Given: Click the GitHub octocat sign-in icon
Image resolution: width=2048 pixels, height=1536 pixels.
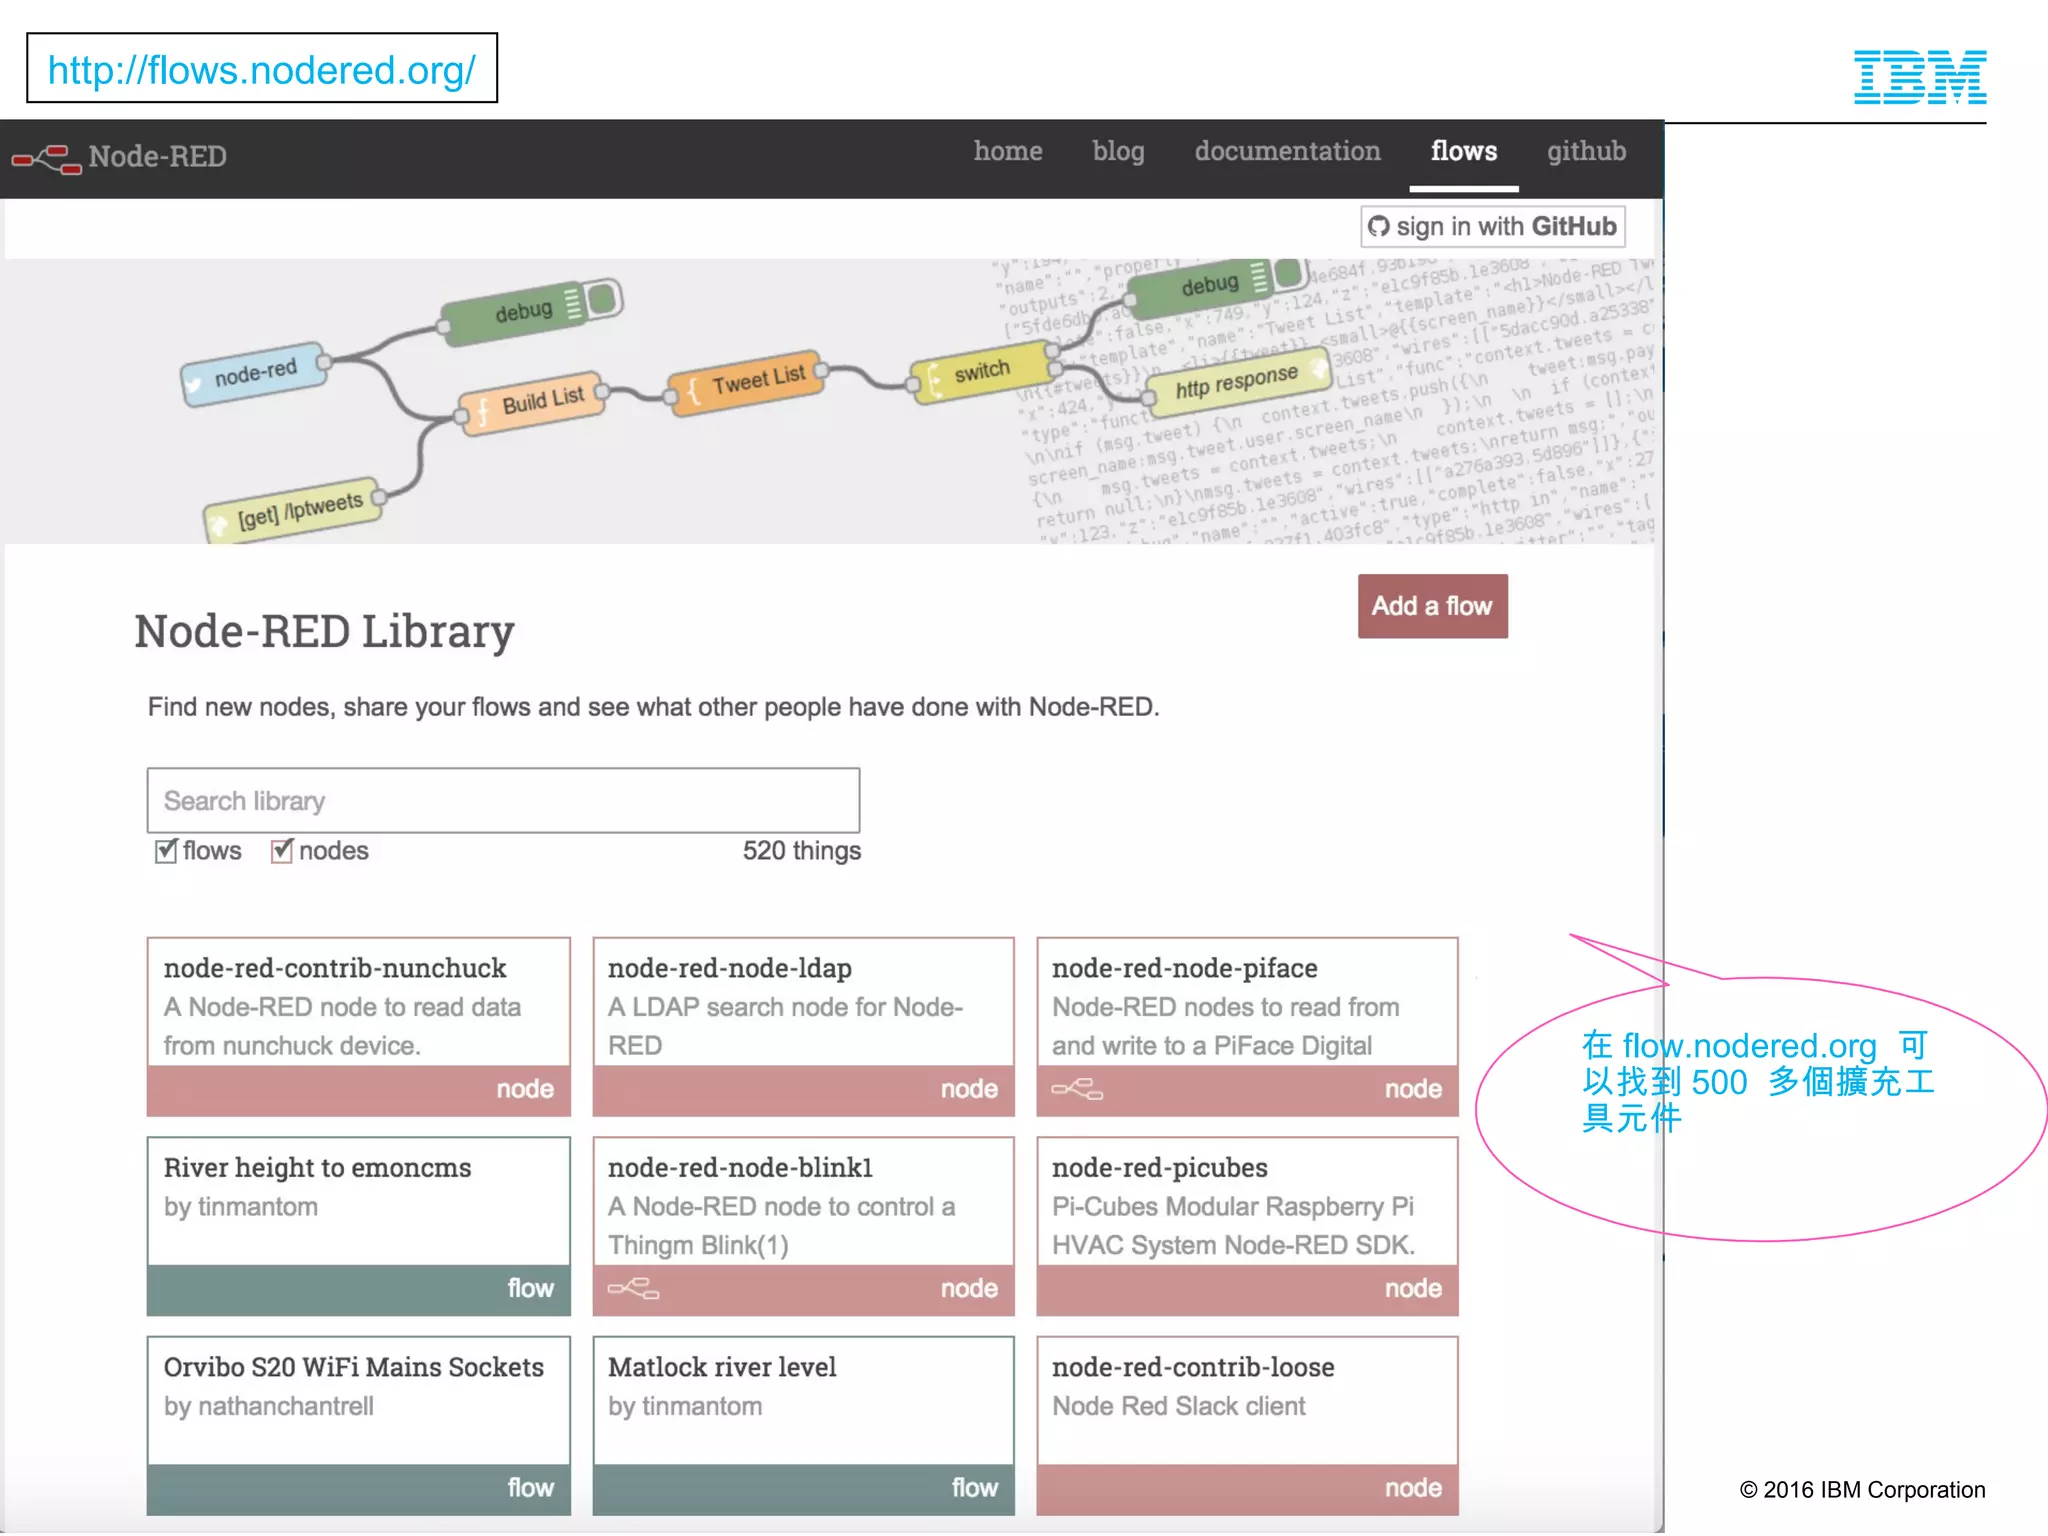Looking at the screenshot, I should point(1378,227).
